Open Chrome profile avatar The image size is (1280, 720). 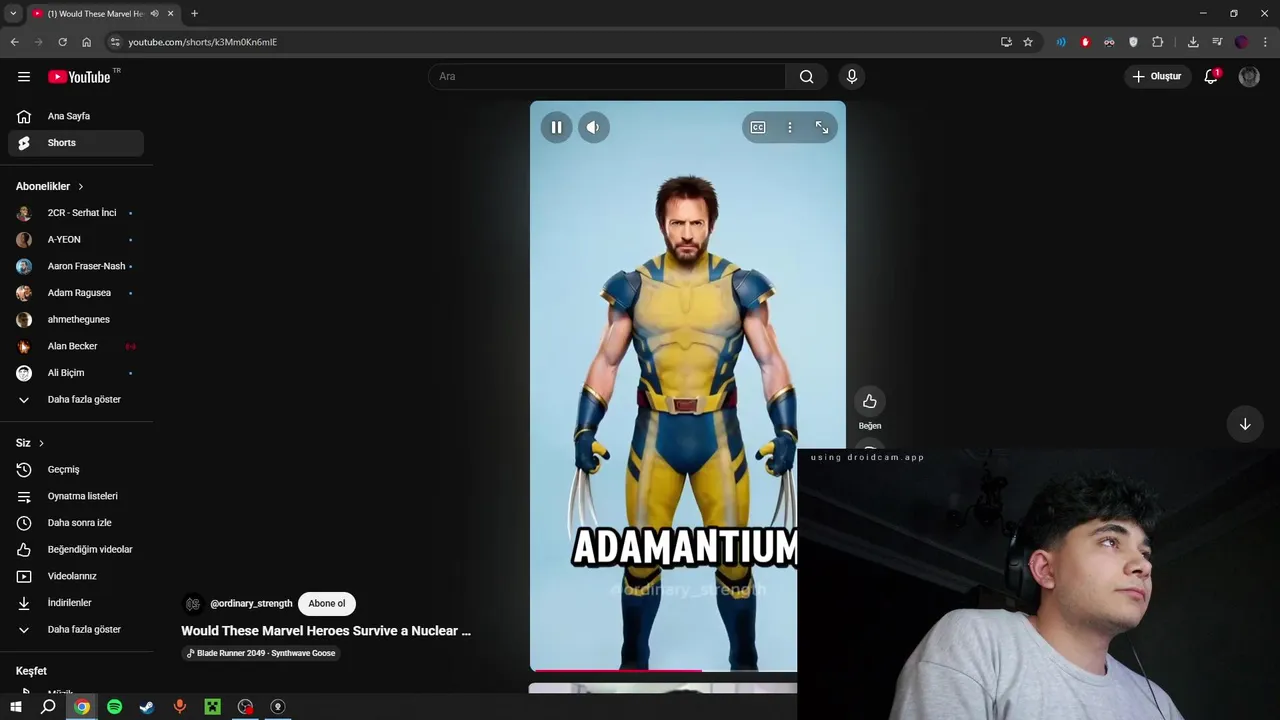click(x=1242, y=42)
